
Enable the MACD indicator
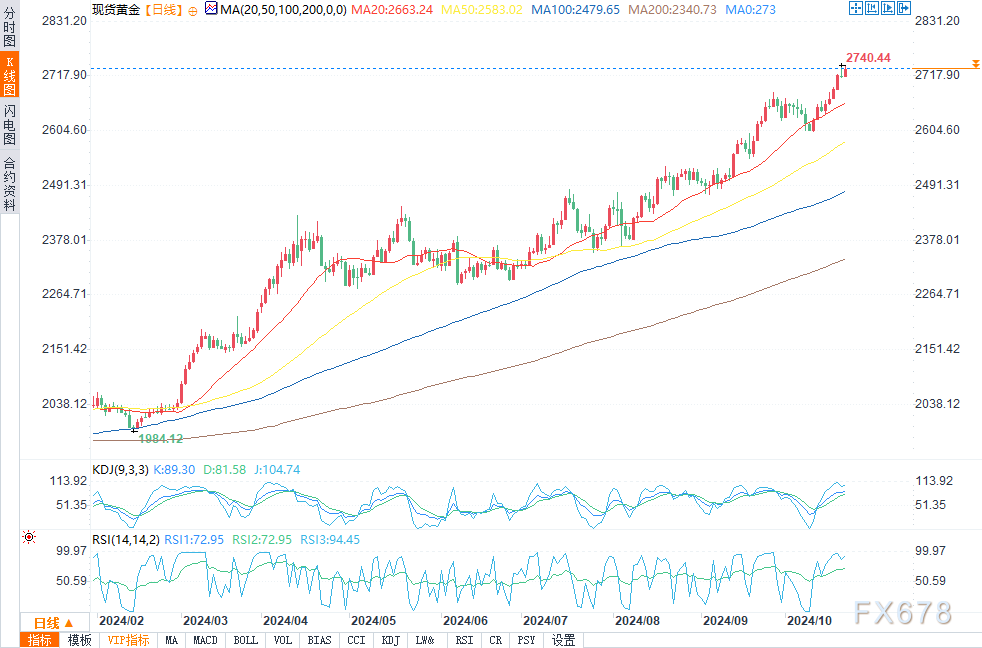click(206, 640)
